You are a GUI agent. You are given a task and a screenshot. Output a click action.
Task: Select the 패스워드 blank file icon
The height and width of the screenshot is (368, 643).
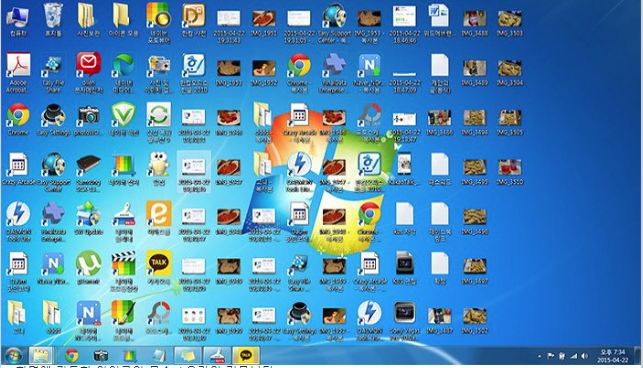coord(440,169)
